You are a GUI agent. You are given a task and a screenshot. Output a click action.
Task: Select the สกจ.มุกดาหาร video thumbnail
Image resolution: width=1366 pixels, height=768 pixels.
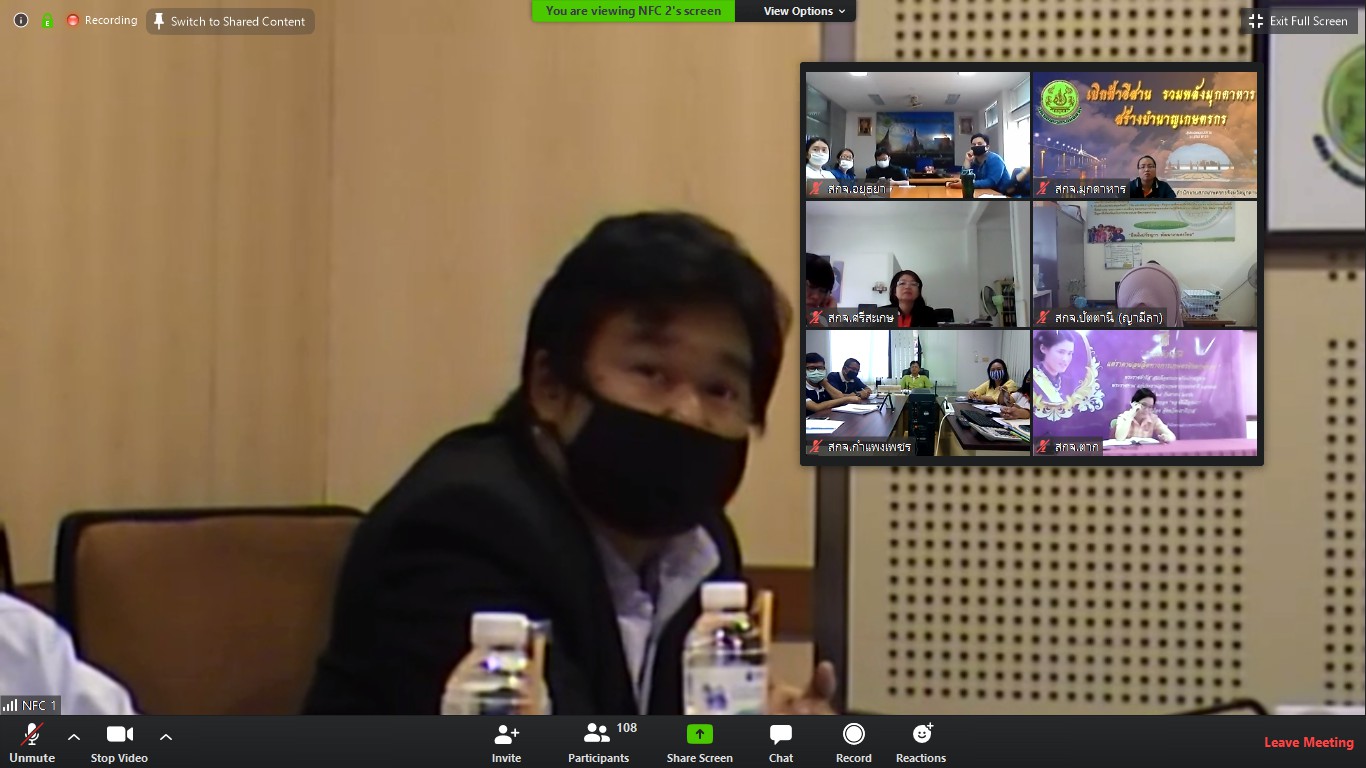tap(1145, 135)
